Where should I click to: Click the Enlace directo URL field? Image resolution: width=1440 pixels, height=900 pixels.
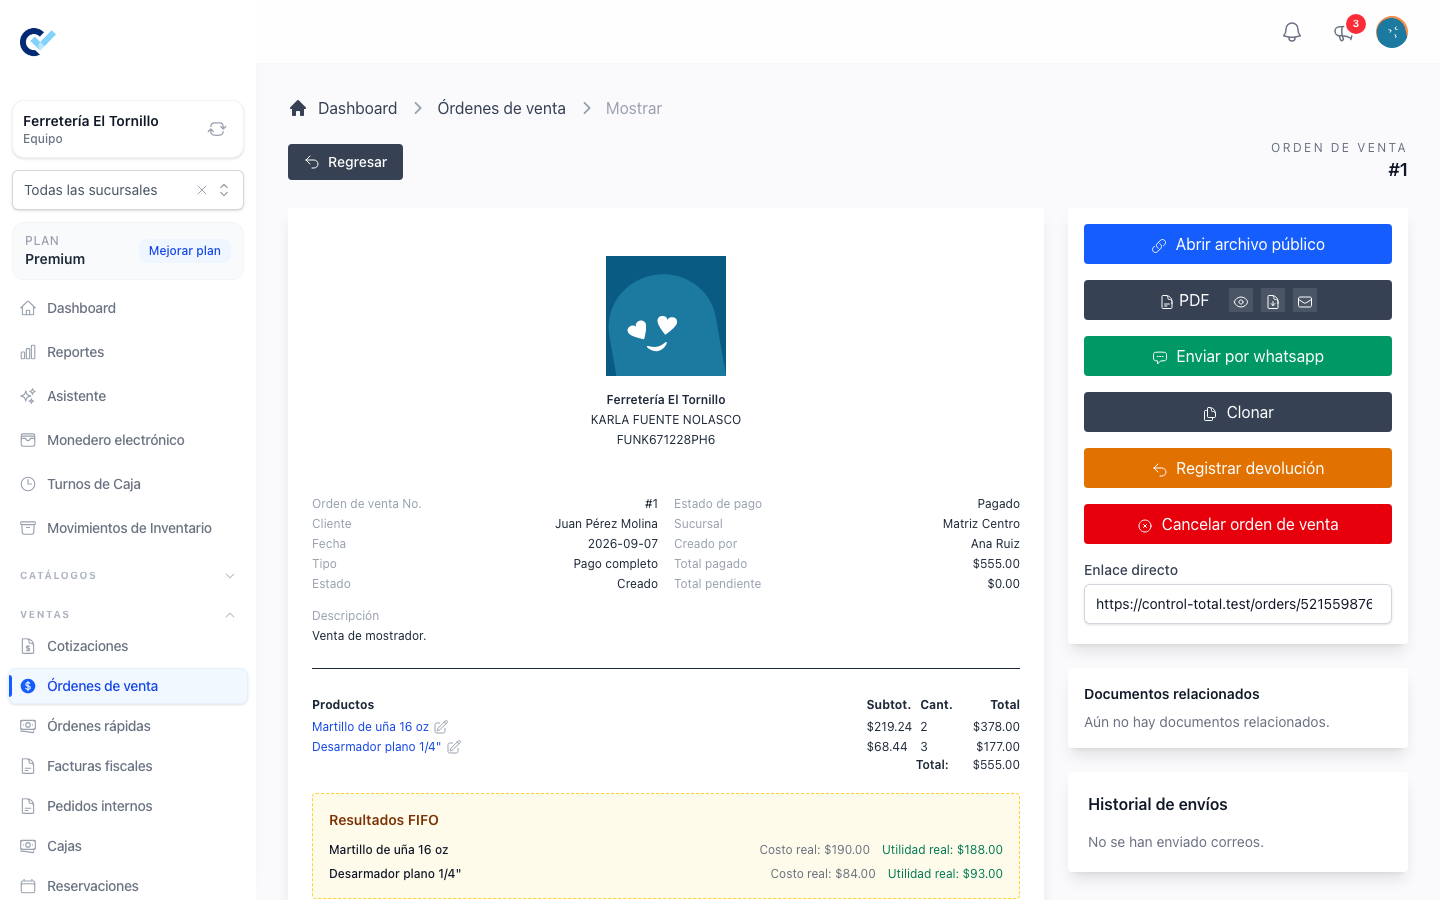pos(1238,604)
